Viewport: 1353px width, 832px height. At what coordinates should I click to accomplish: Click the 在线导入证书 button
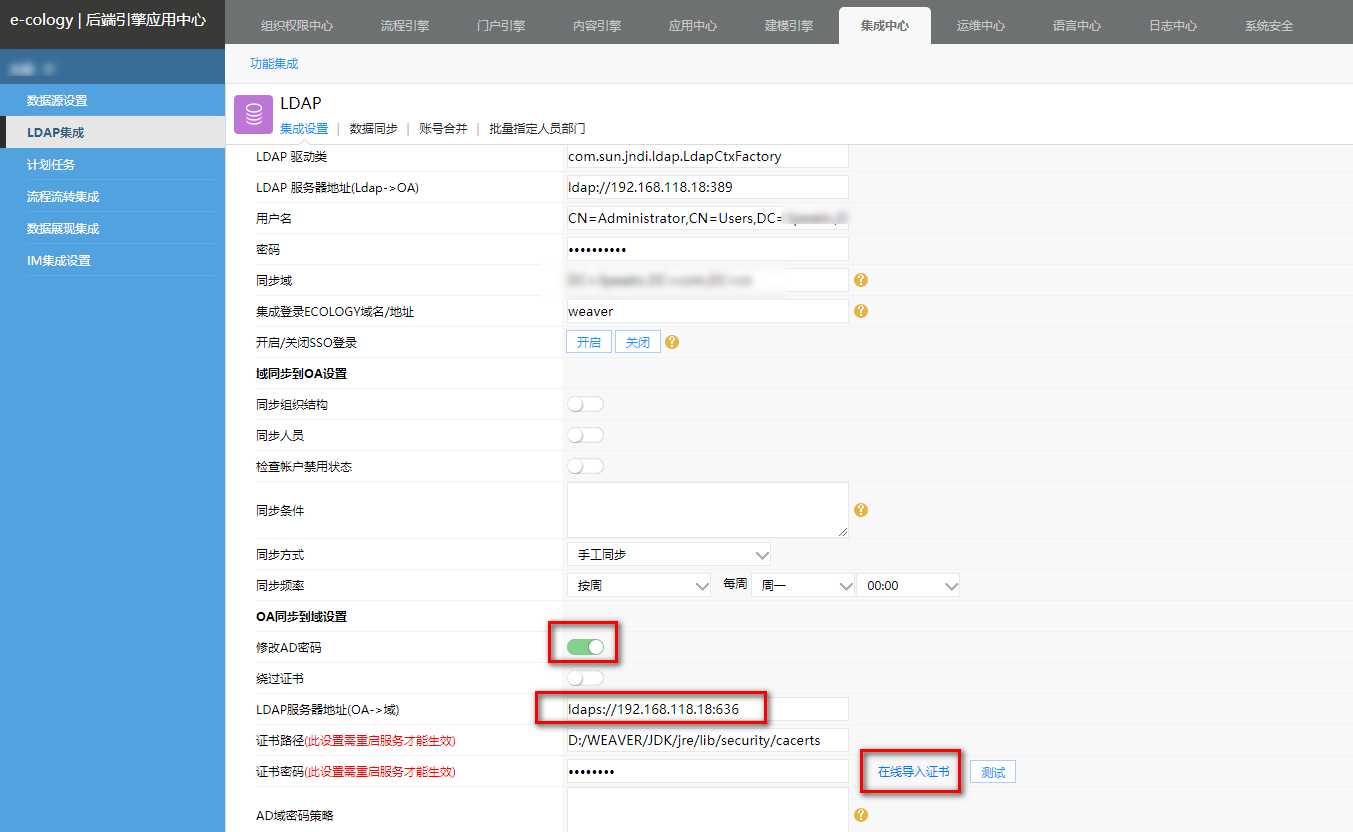pos(913,772)
